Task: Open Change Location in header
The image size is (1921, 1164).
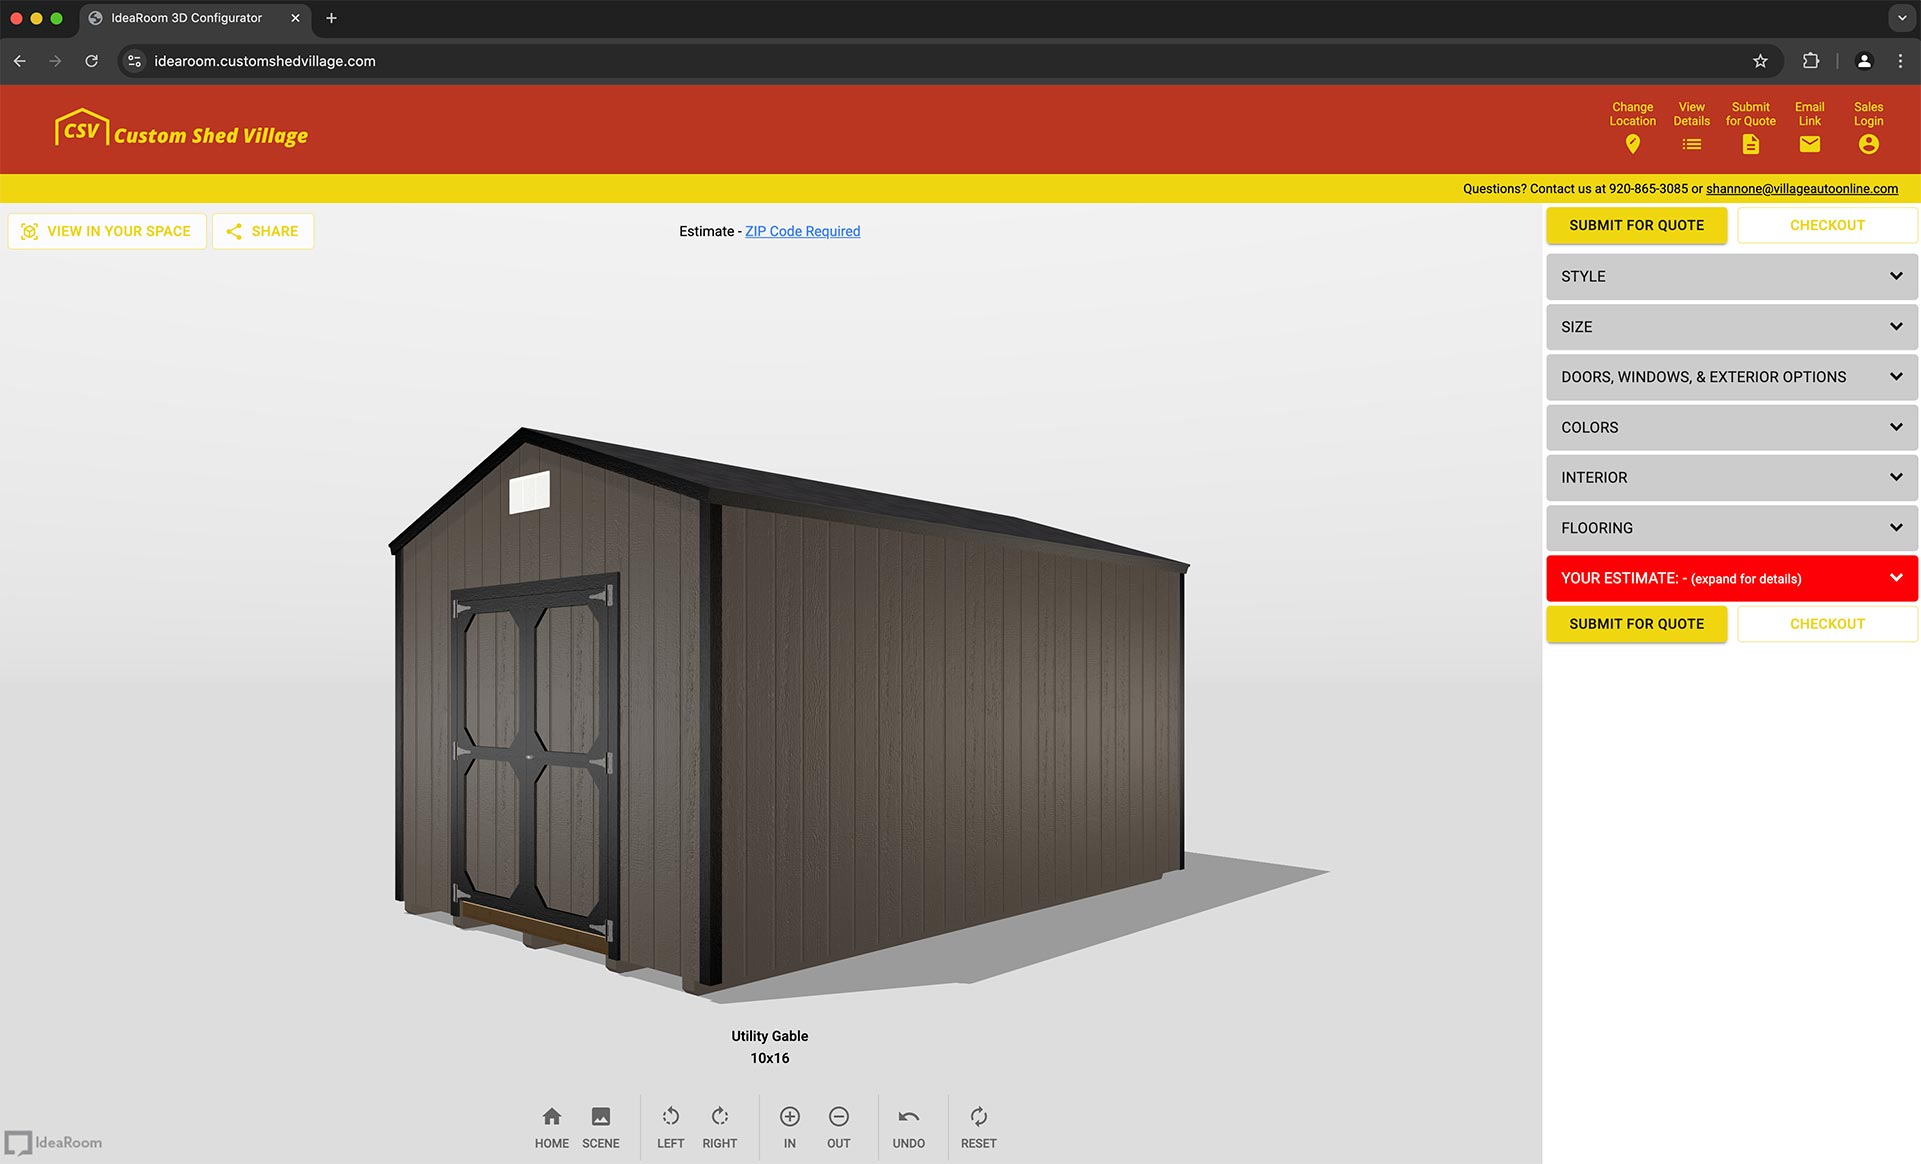Action: coord(1632,144)
